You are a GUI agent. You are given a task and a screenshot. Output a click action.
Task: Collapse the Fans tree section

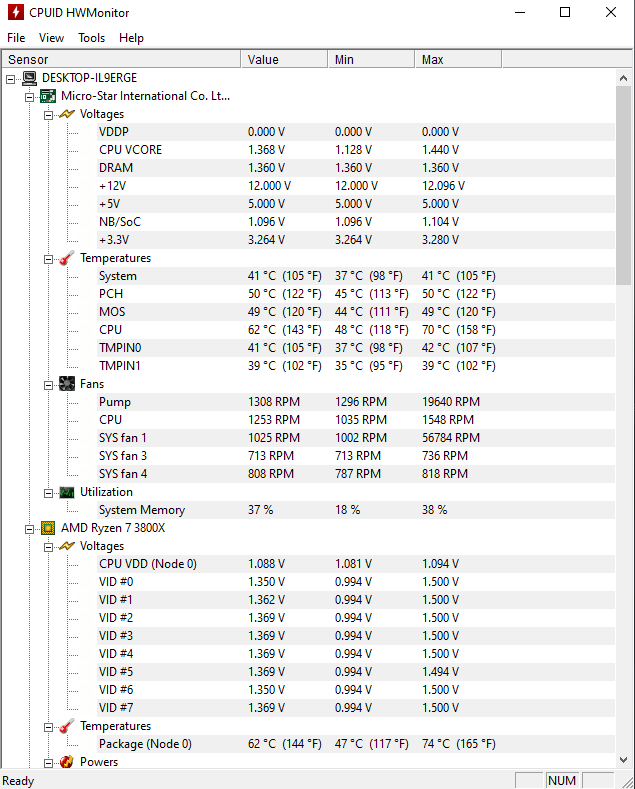[48, 385]
